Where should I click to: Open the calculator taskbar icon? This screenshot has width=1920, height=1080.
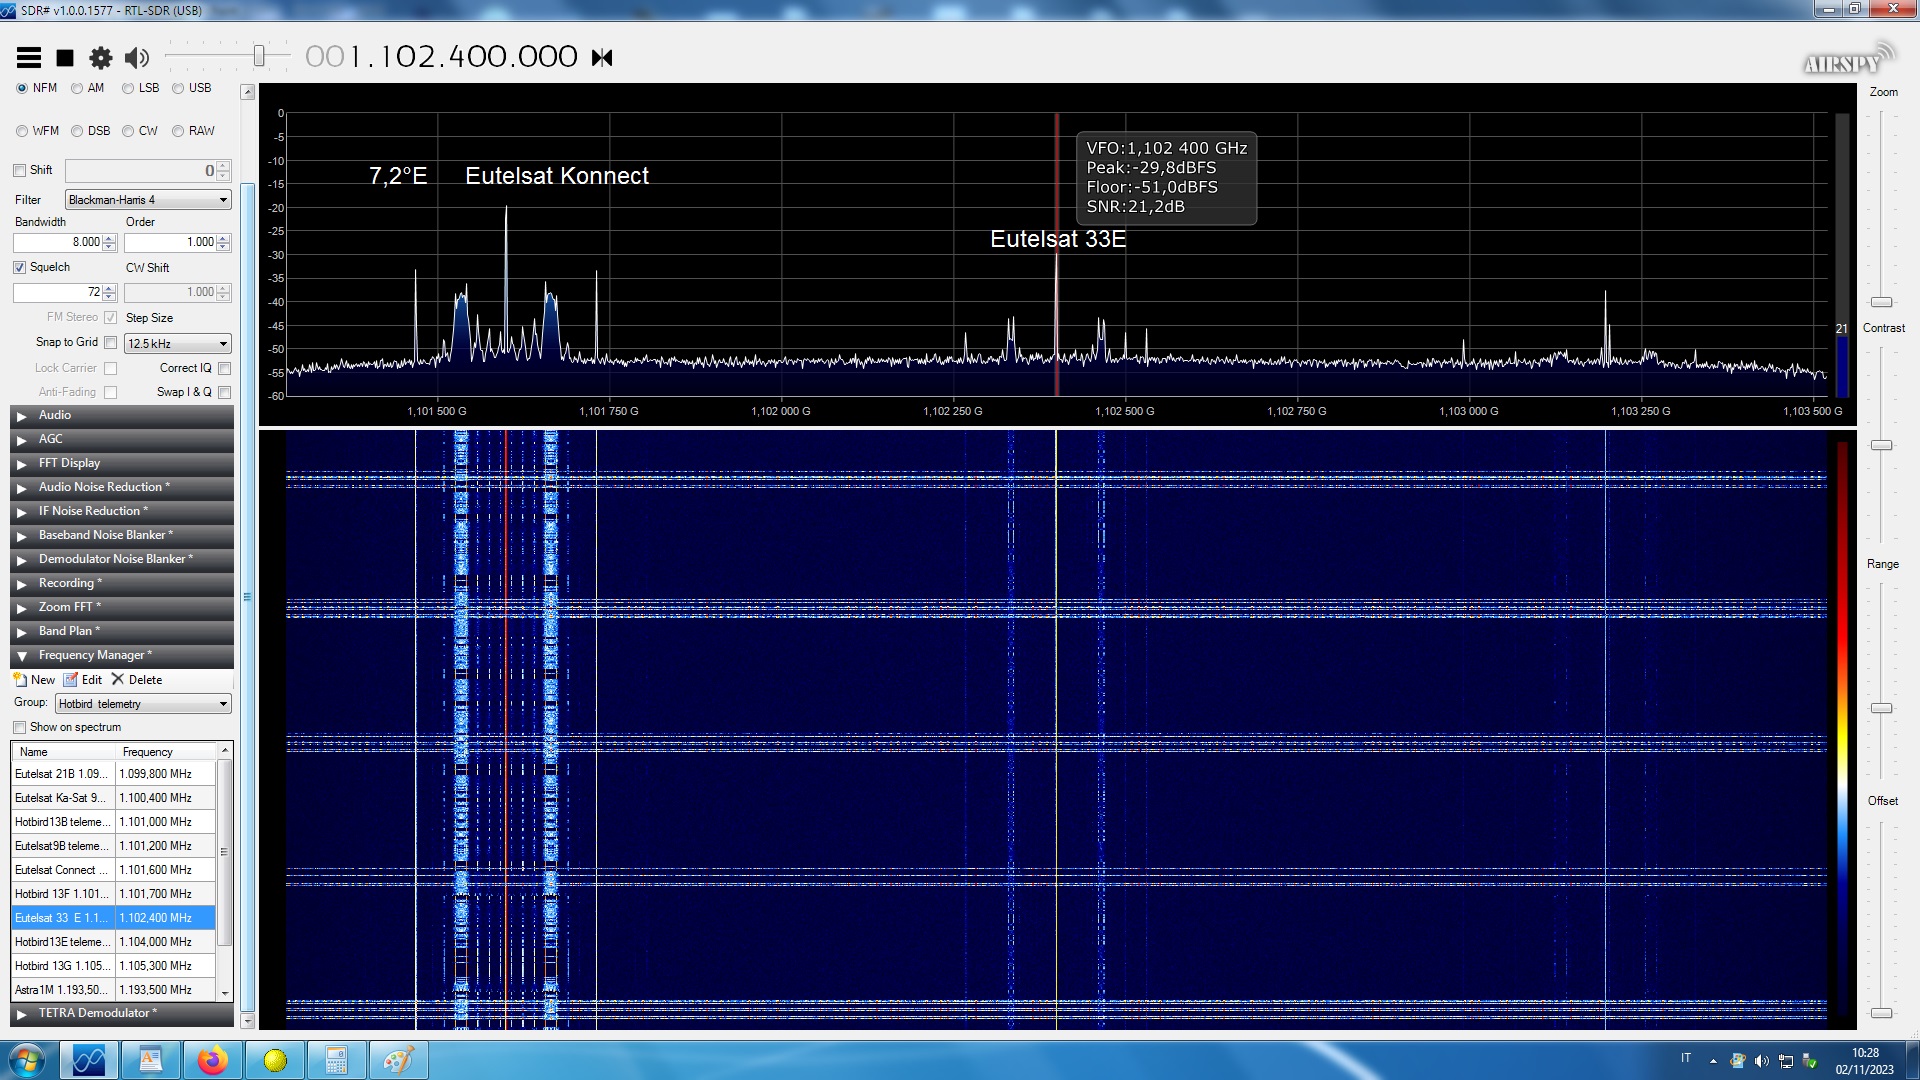tap(336, 1060)
